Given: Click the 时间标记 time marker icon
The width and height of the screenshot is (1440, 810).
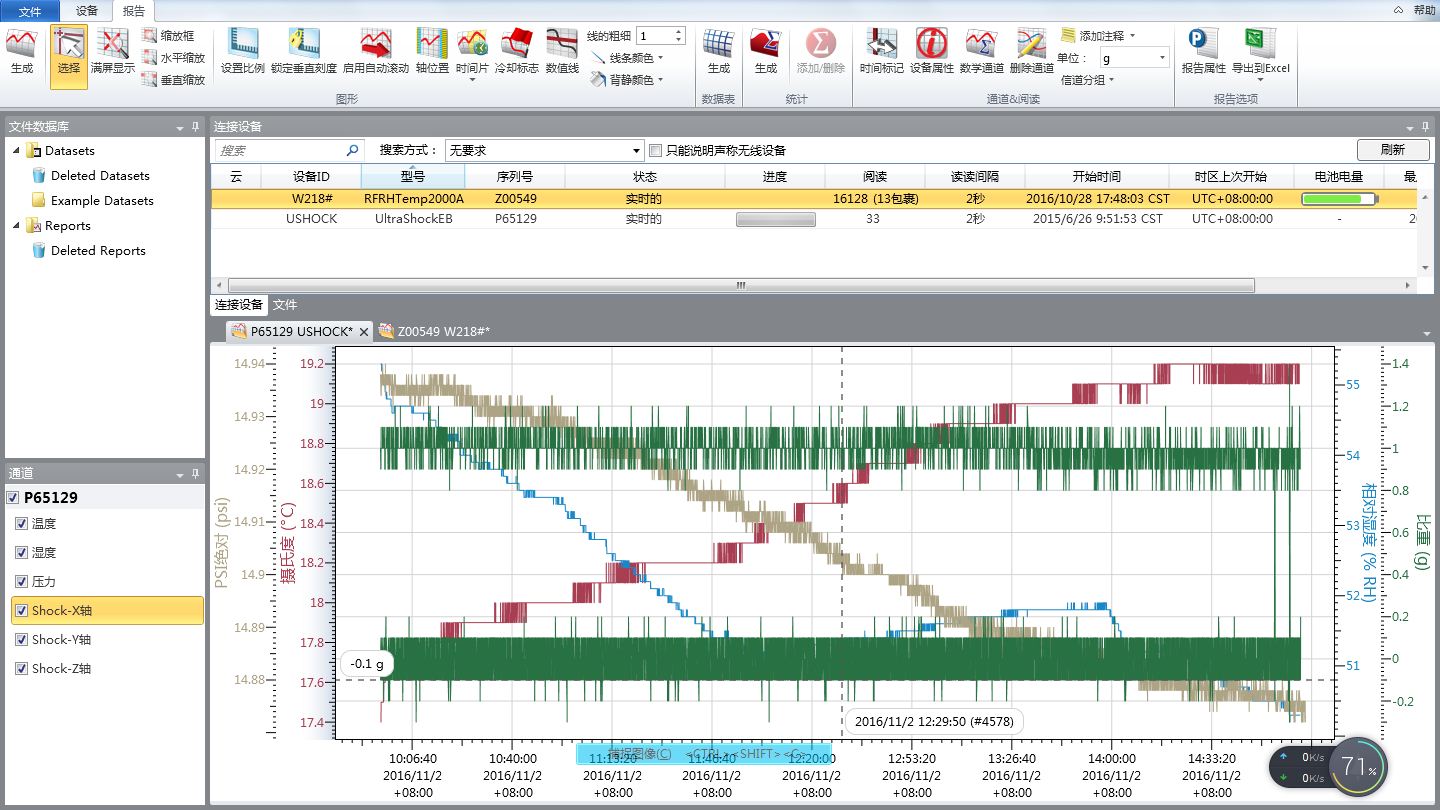Looking at the screenshot, I should [x=881, y=45].
